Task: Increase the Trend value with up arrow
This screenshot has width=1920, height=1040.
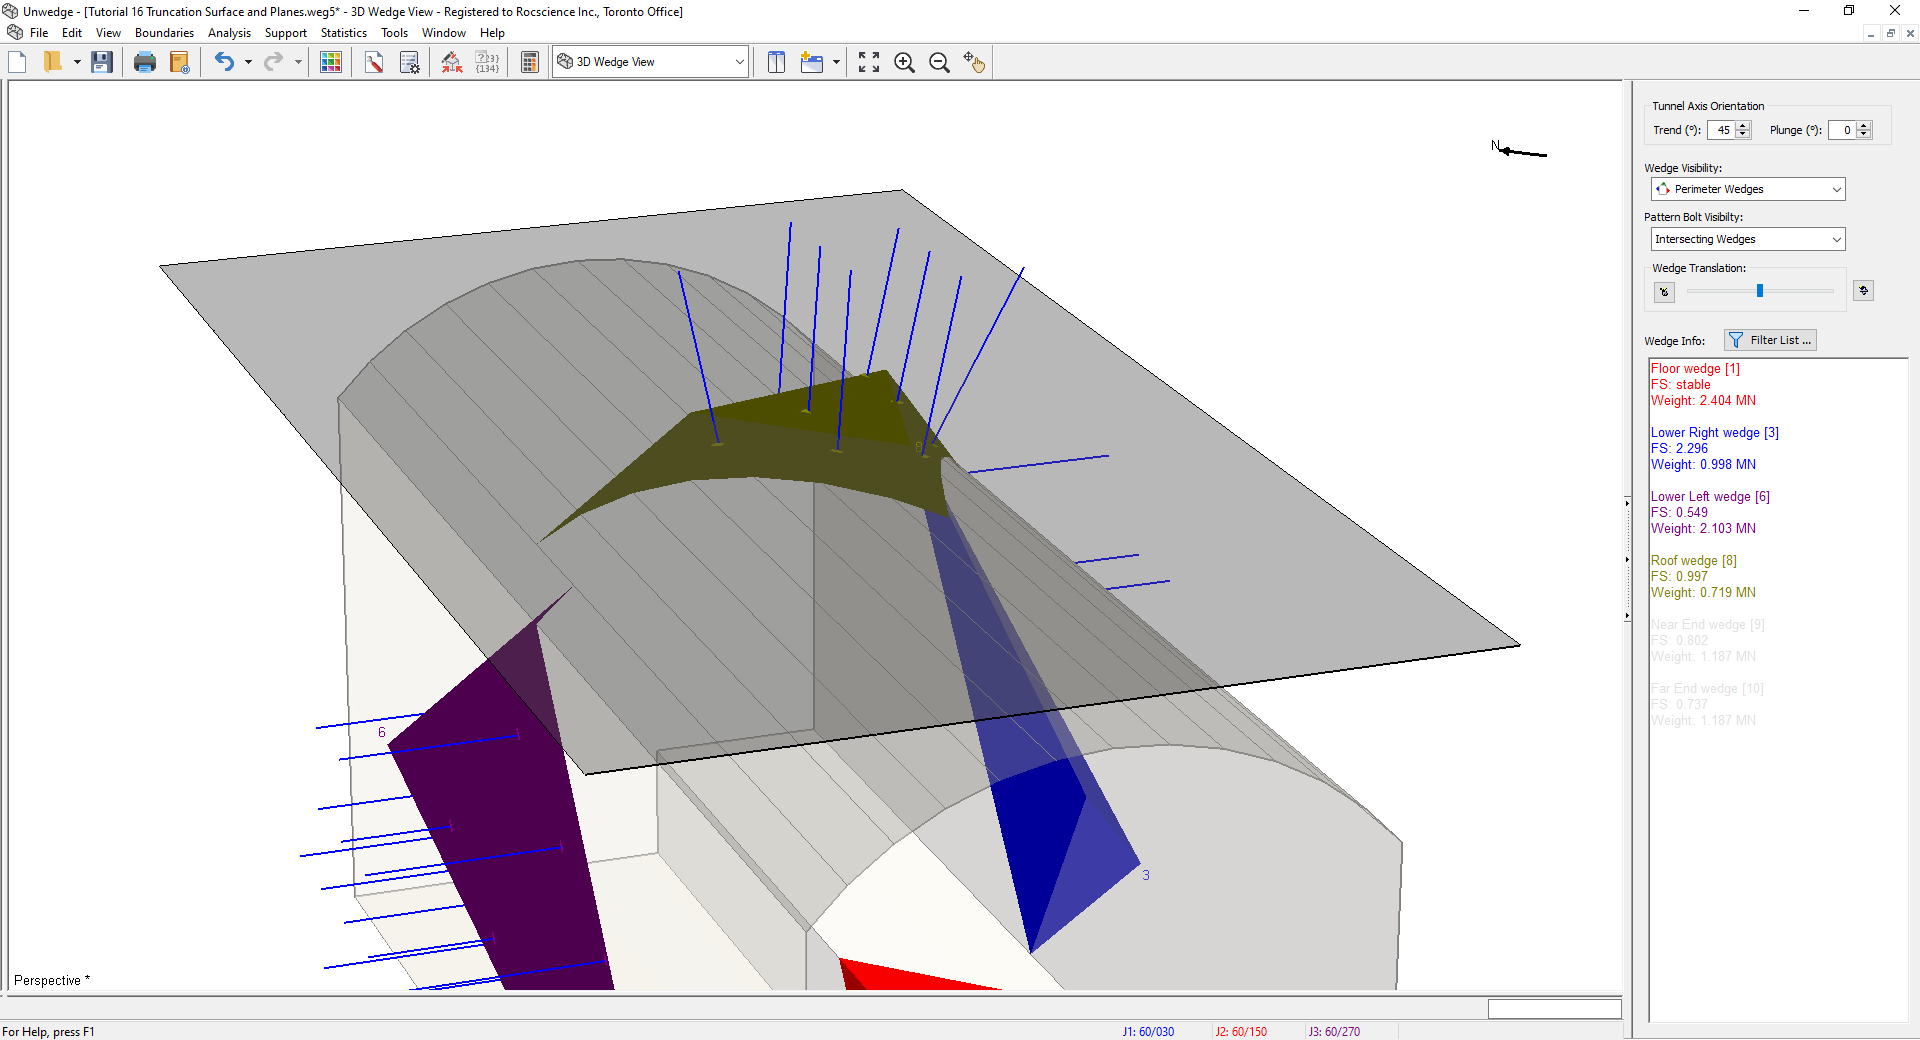Action: coord(1744,126)
